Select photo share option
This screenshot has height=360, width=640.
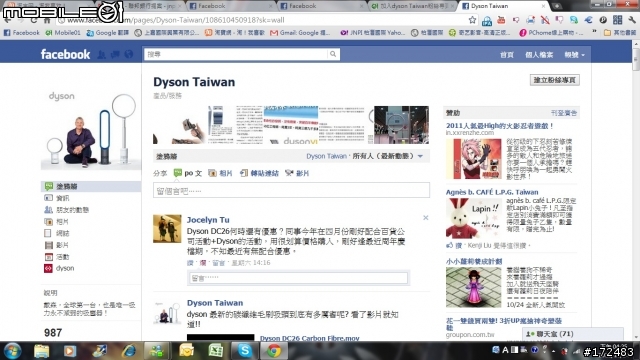click(x=220, y=173)
